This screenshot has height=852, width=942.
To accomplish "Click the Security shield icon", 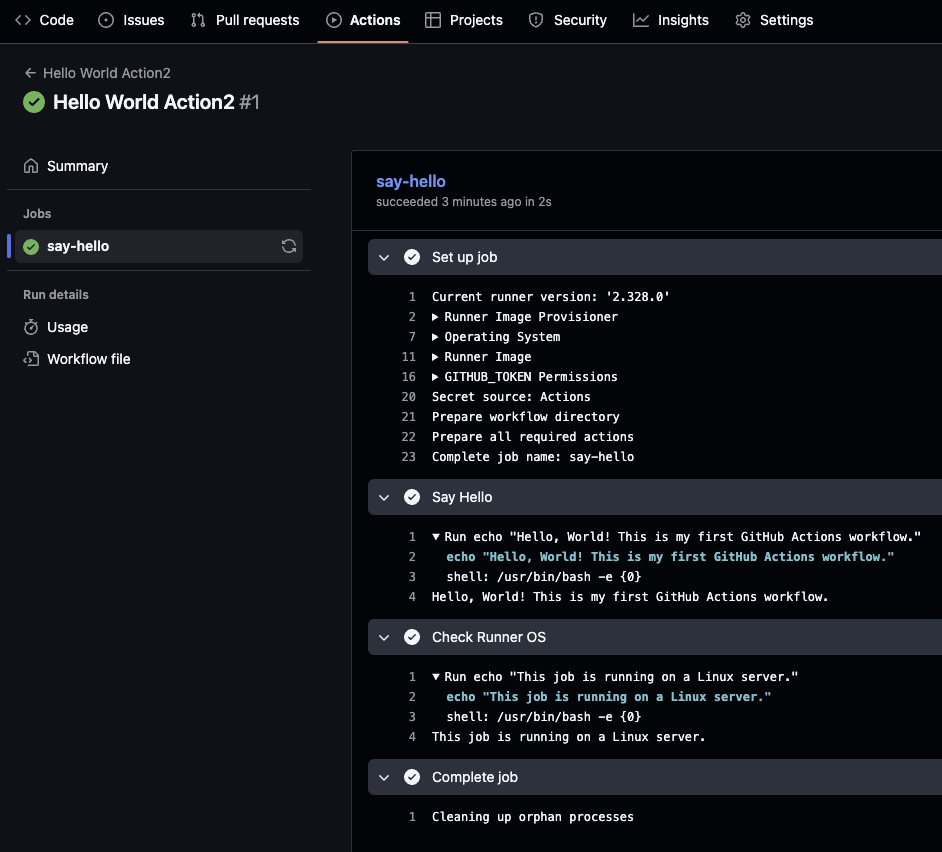I will pos(536,20).
